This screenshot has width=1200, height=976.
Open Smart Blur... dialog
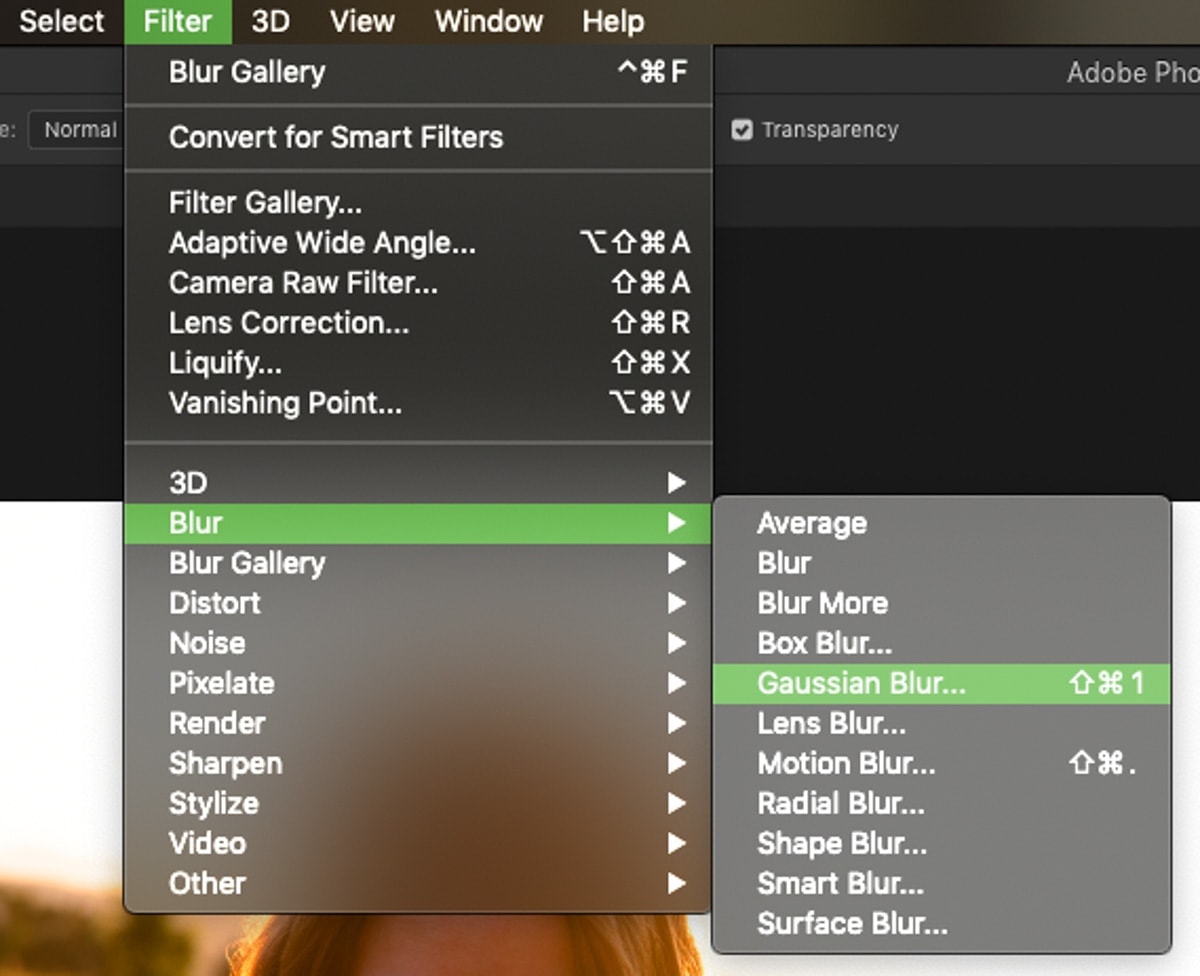pyautogui.click(x=941, y=883)
